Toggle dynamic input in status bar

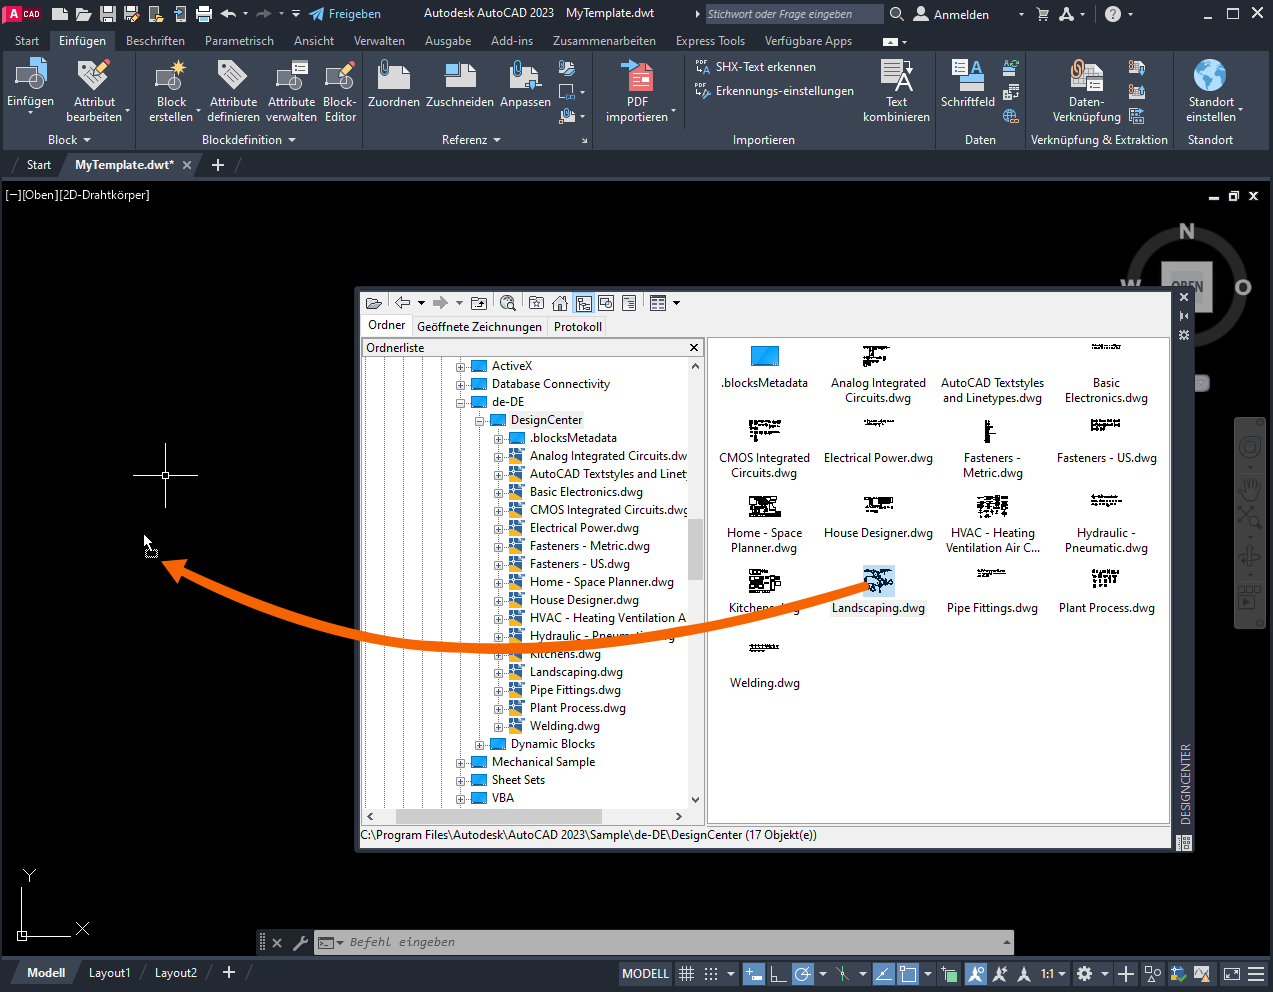pos(754,973)
